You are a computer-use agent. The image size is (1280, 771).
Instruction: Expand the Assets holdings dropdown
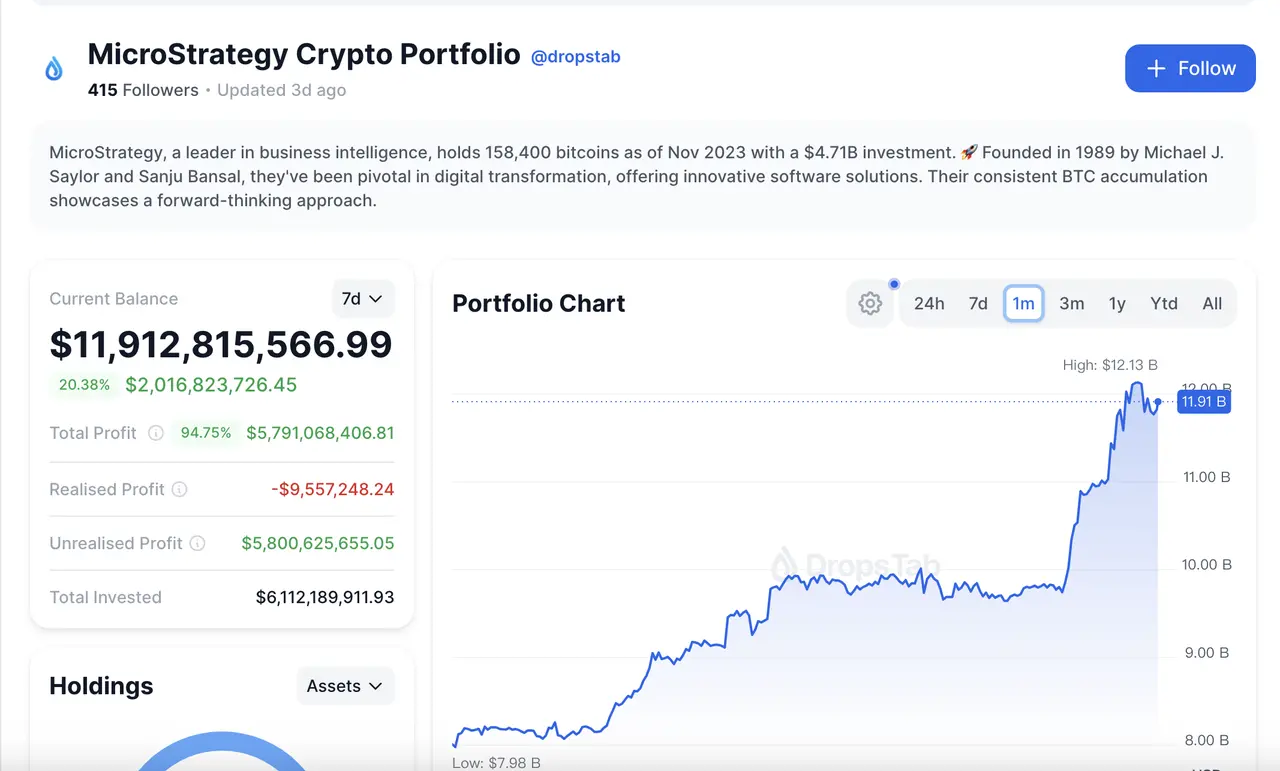coord(345,686)
